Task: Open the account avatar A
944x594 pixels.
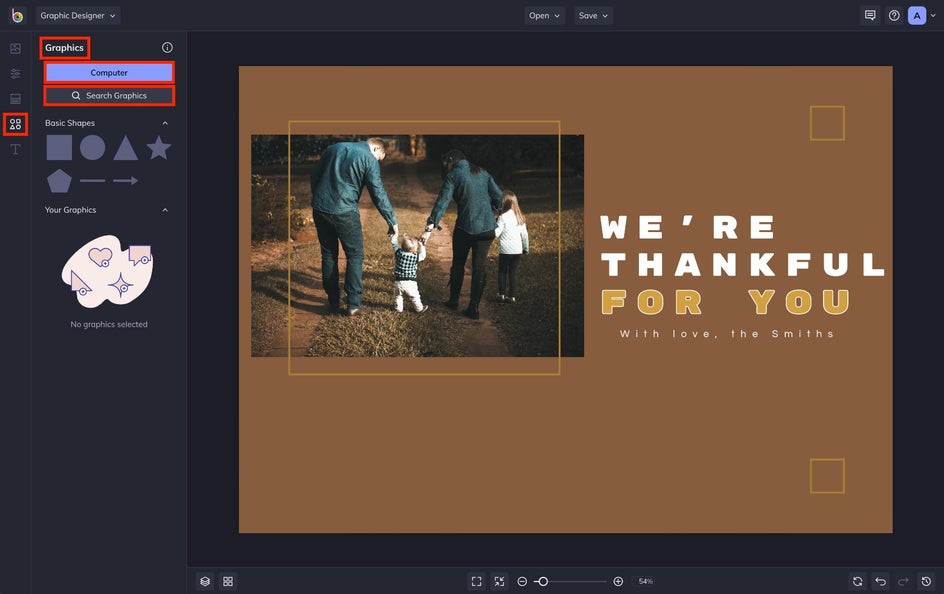Action: (917, 16)
